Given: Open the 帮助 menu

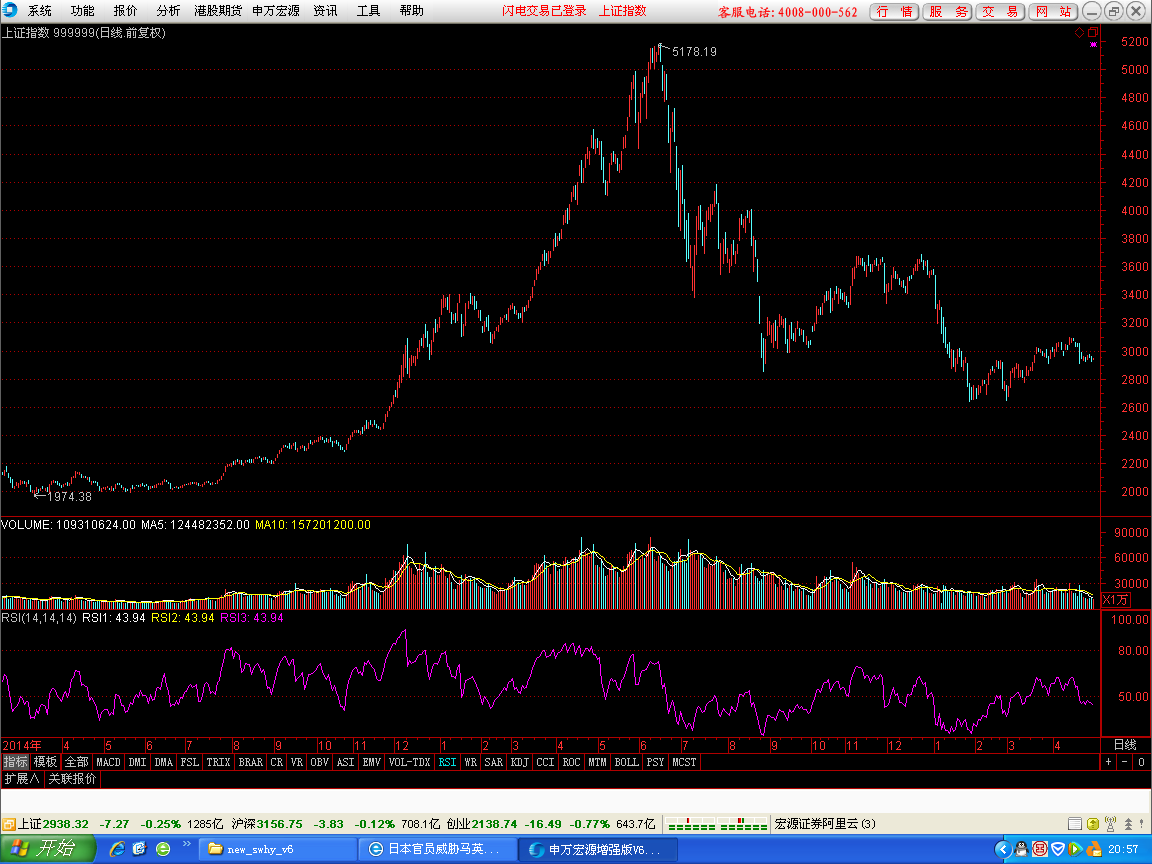Looking at the screenshot, I should (411, 11).
